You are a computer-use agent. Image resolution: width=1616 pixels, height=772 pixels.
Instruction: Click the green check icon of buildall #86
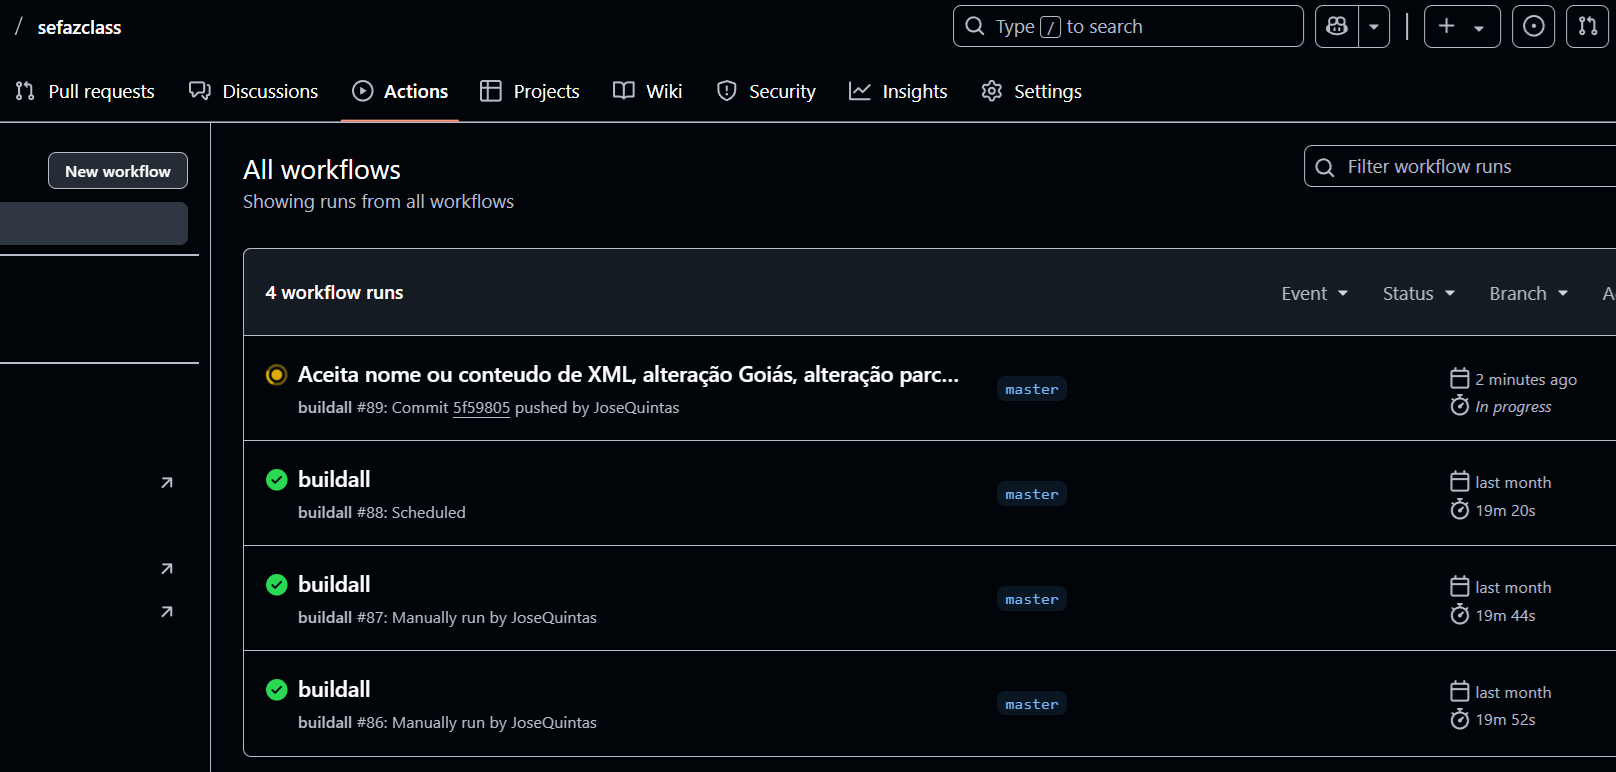277,690
